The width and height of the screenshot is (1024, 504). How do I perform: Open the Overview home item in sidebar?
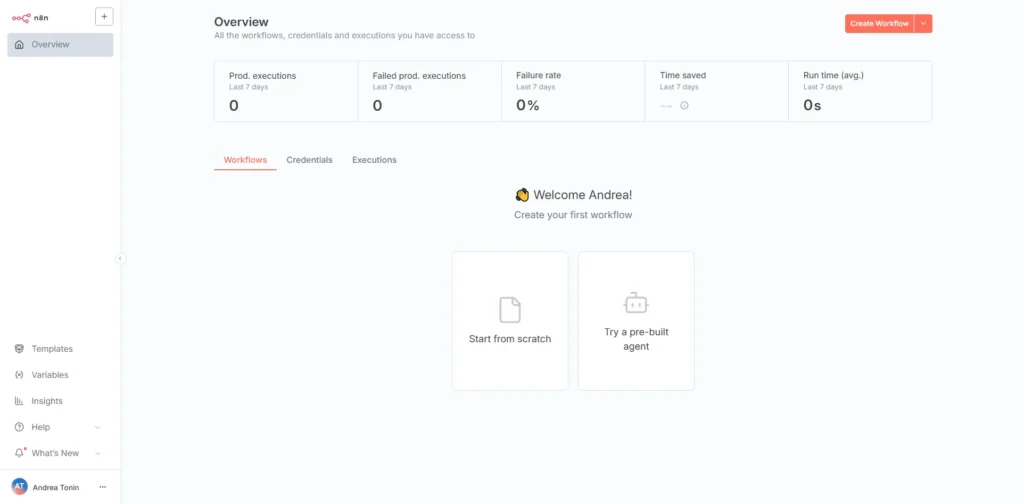(x=60, y=45)
